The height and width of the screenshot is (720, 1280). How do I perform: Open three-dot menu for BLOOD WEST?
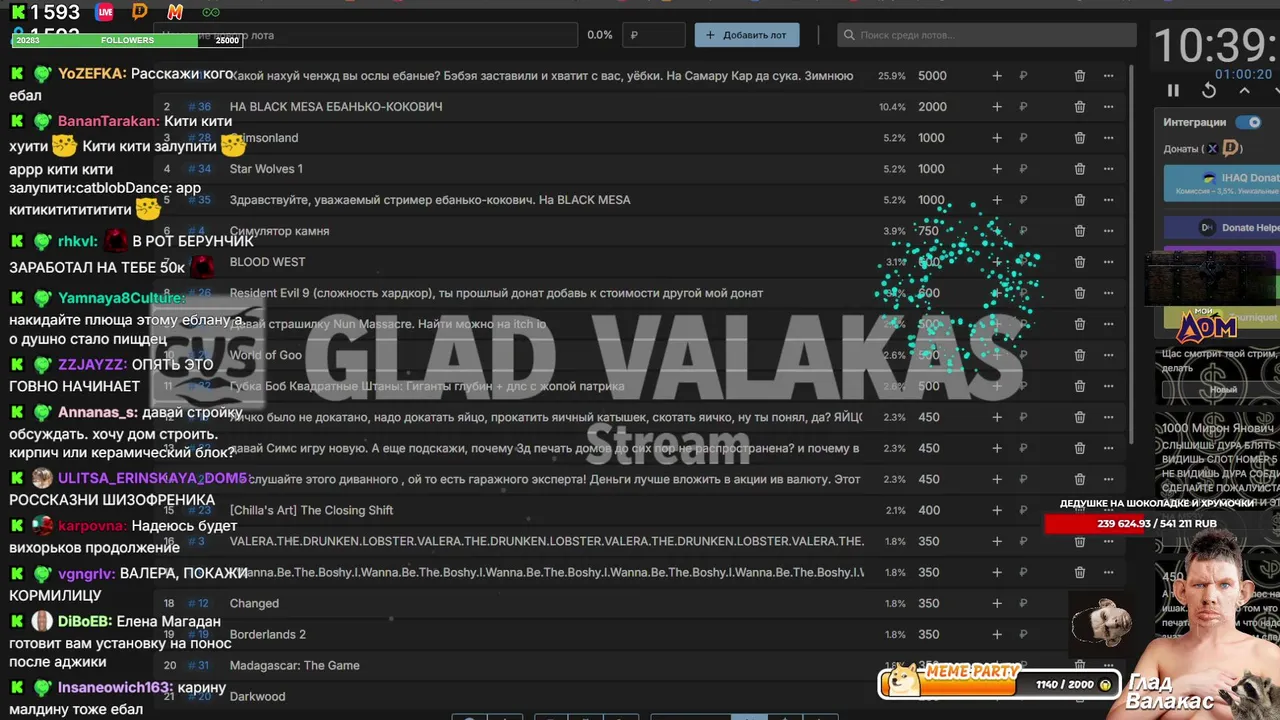(1108, 262)
